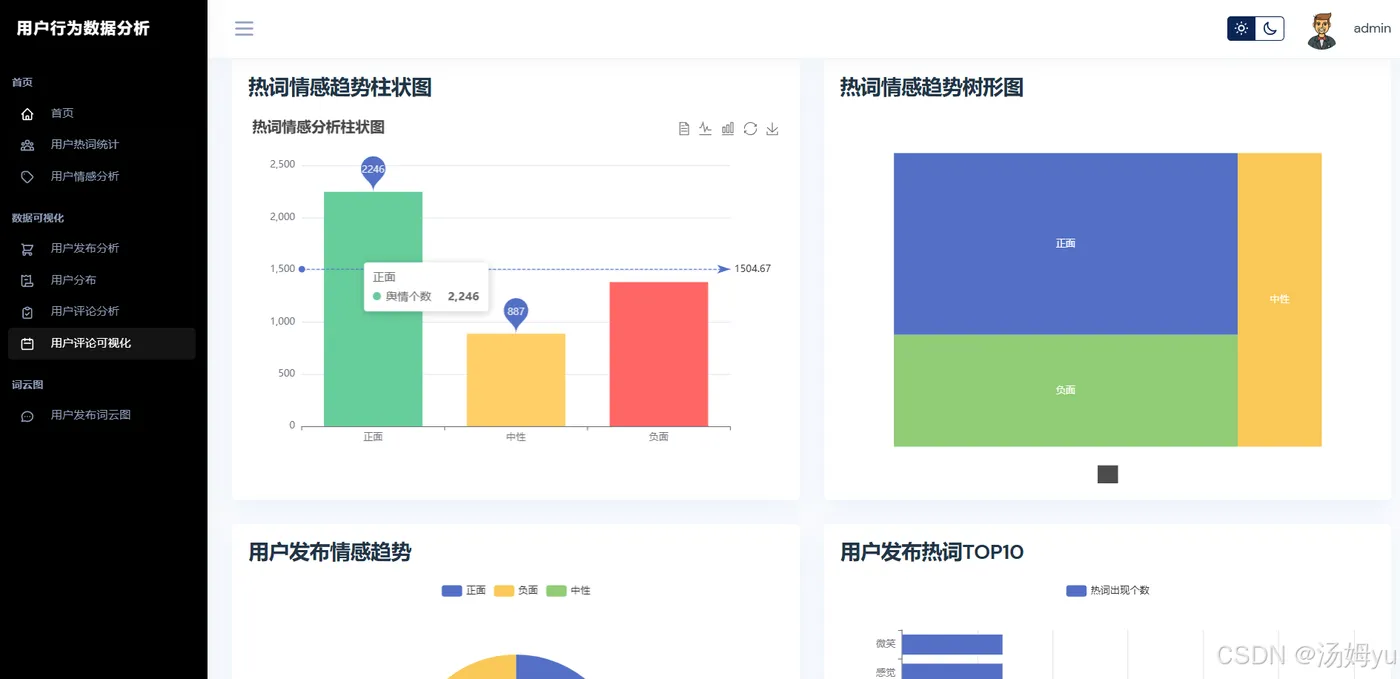Select the yellow 中性 treemap block

pyautogui.click(x=1280, y=299)
